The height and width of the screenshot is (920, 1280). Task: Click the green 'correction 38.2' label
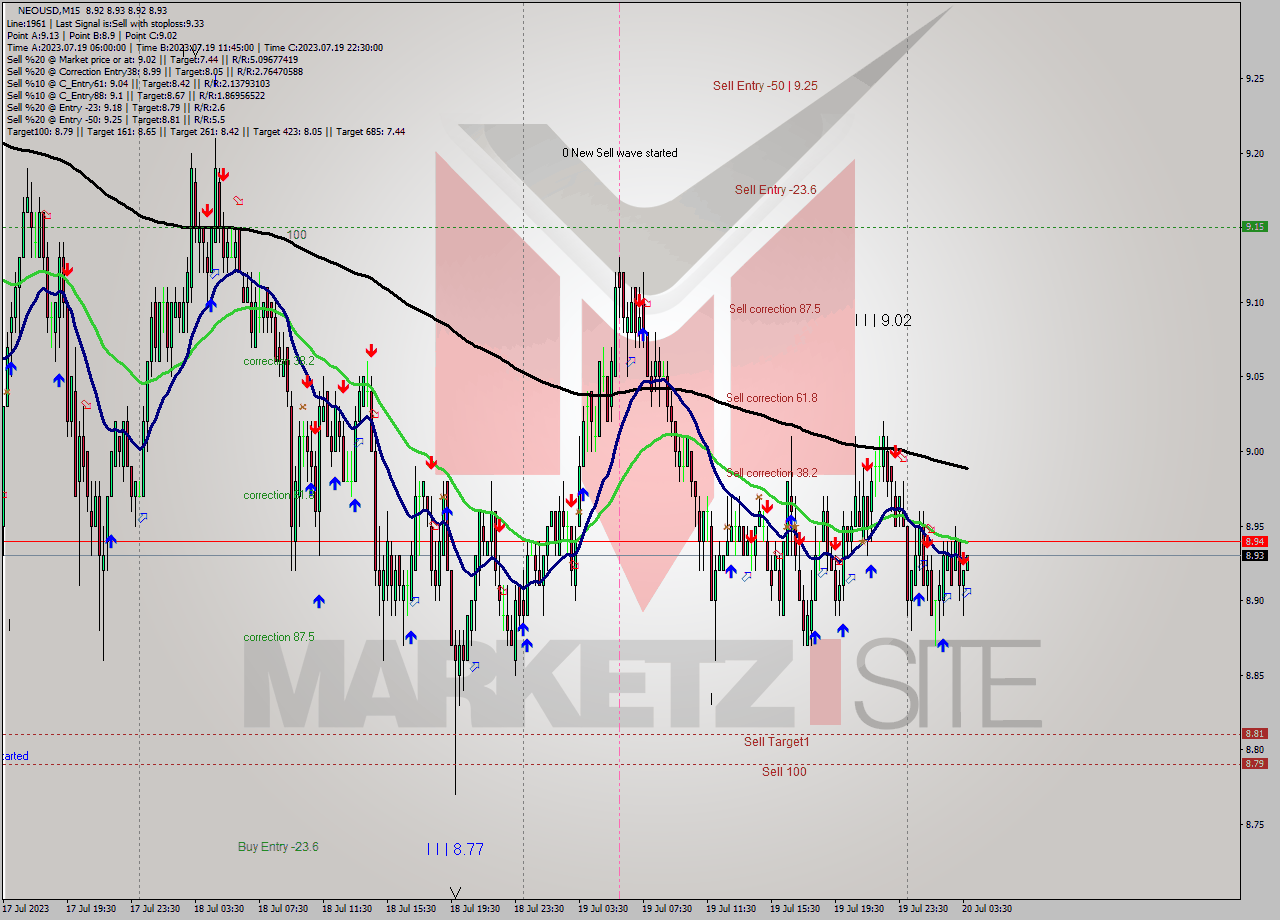(x=278, y=361)
